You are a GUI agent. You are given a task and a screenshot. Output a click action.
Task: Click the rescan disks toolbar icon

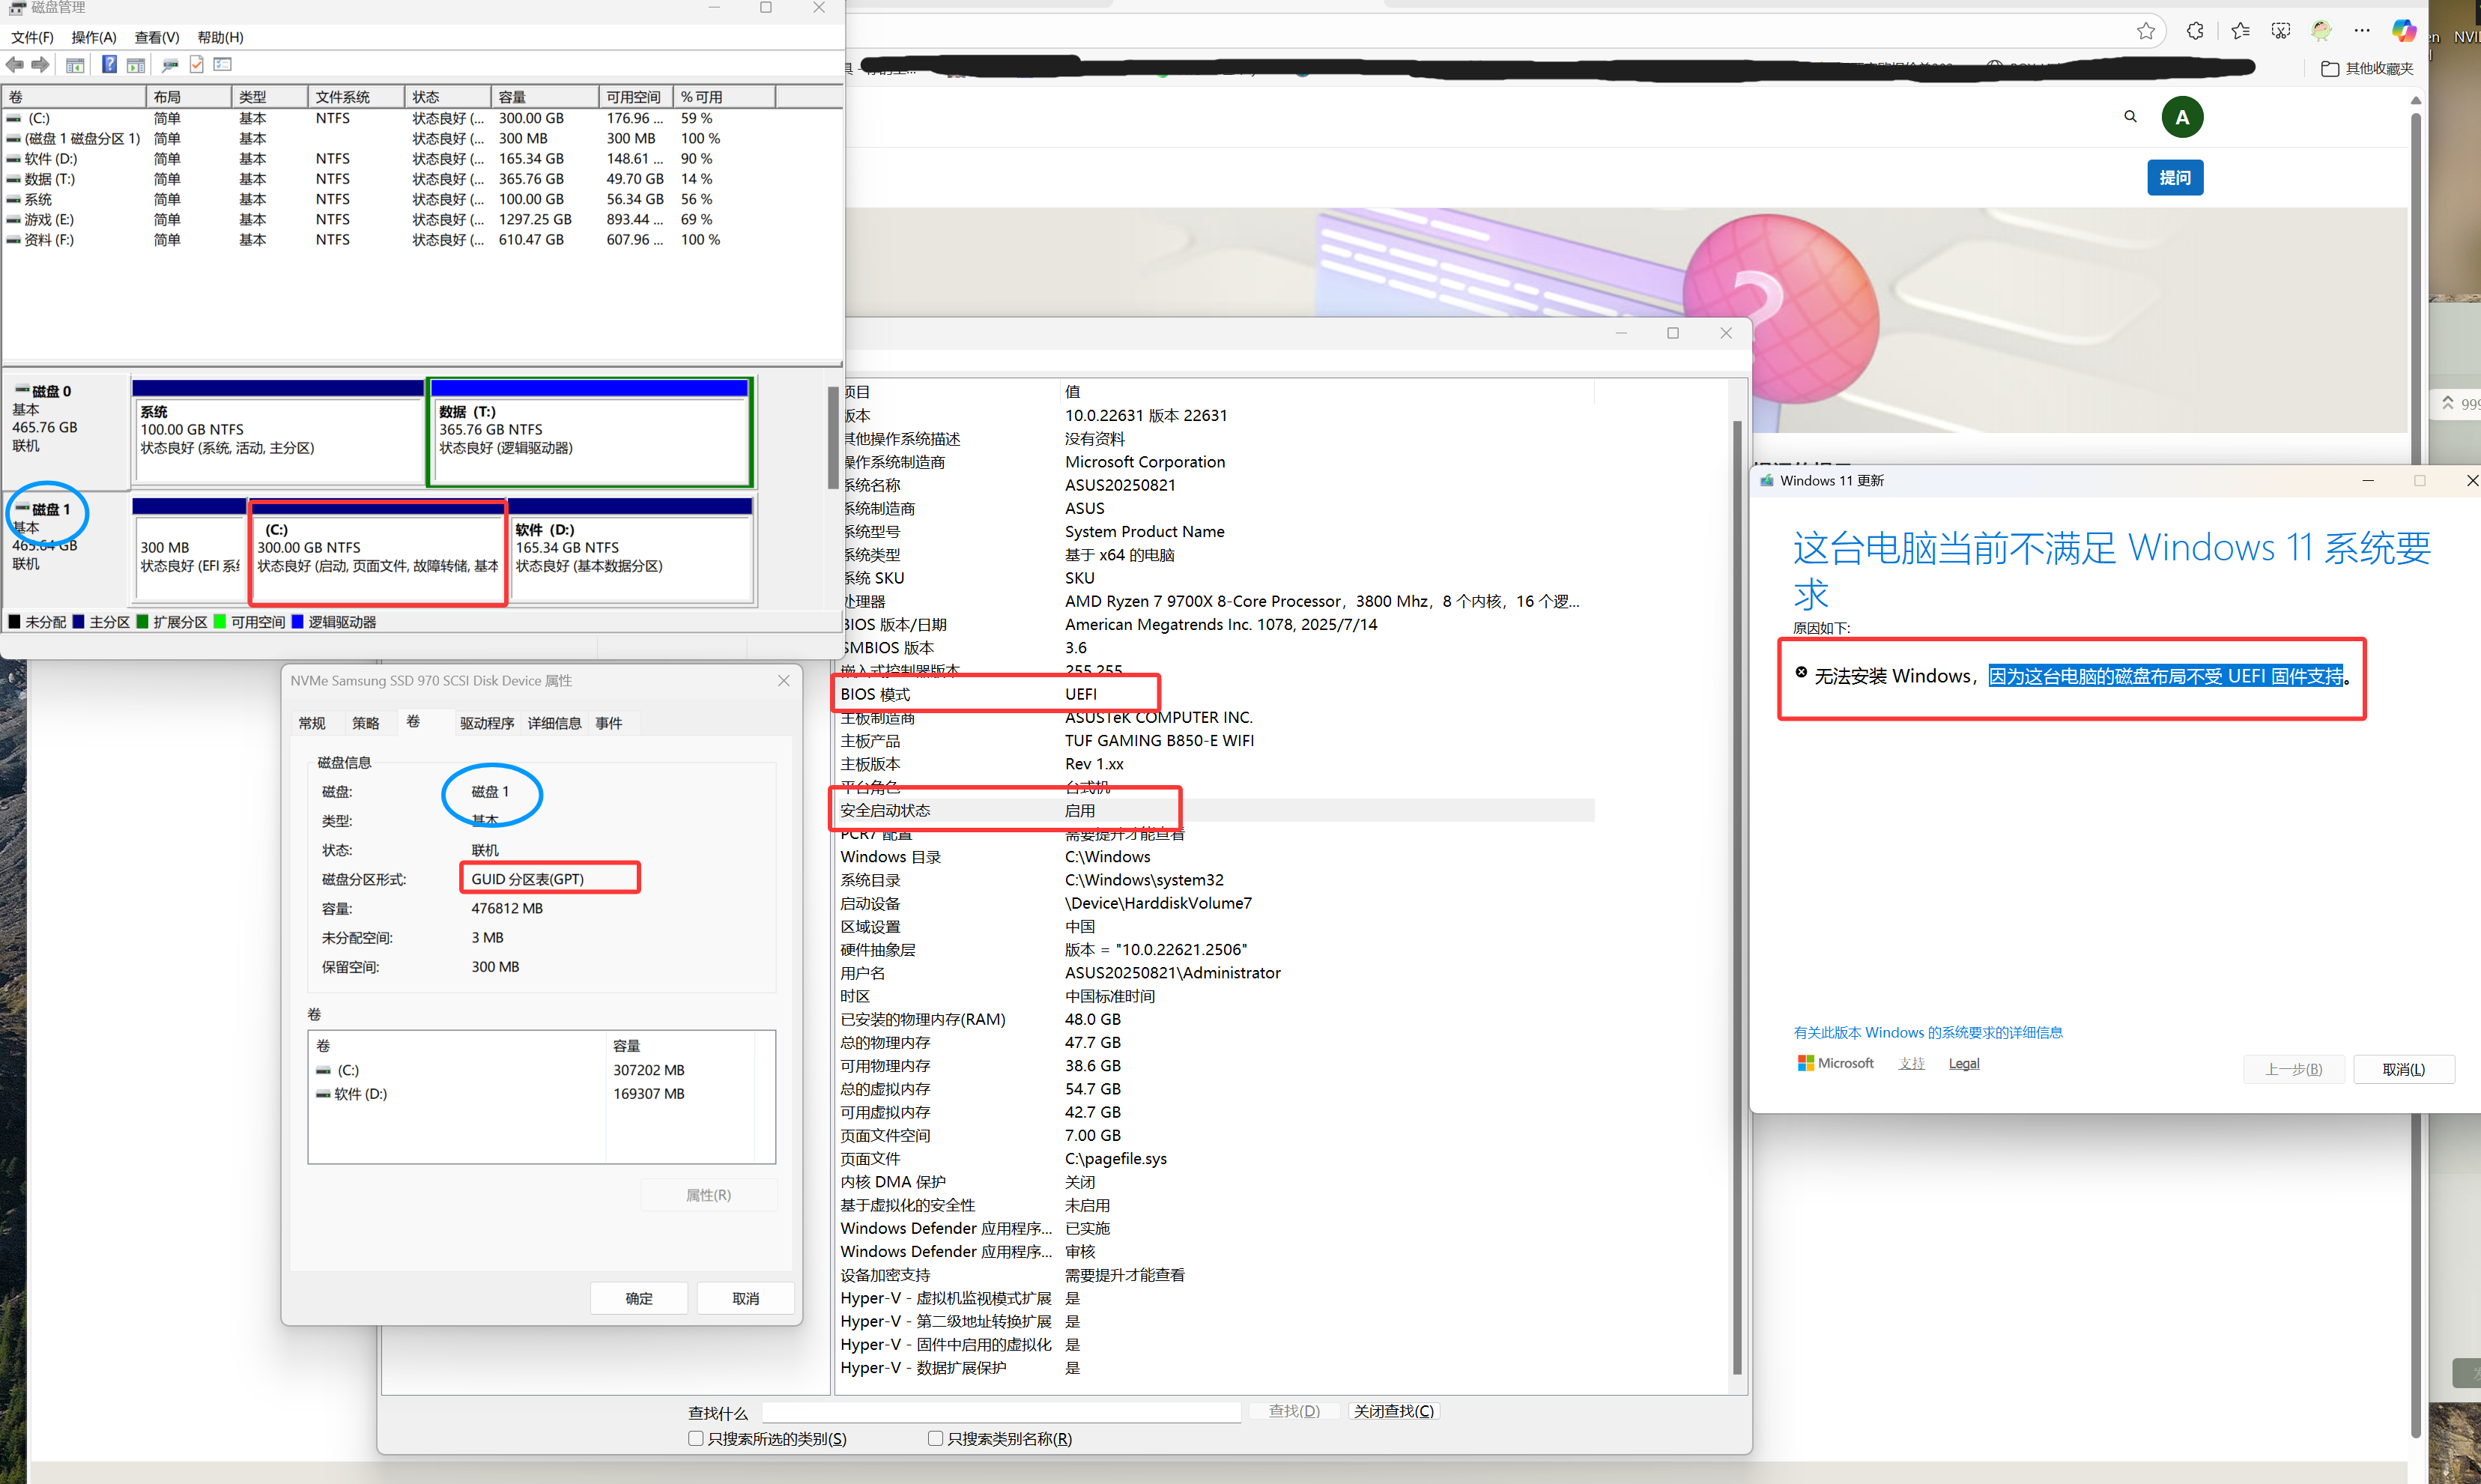(170, 65)
